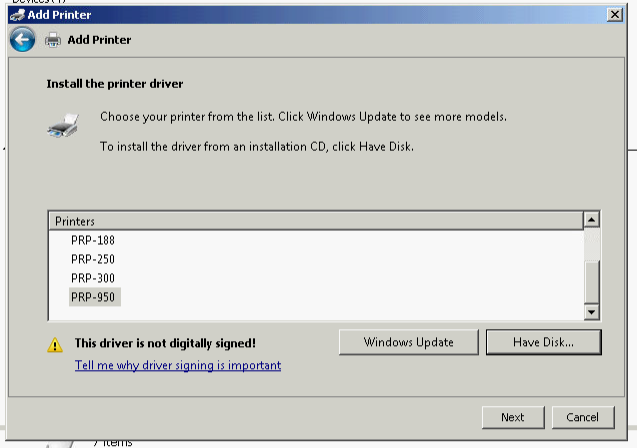637x448 pixels.
Task: Click the Have Disk button
Action: [x=543, y=342]
